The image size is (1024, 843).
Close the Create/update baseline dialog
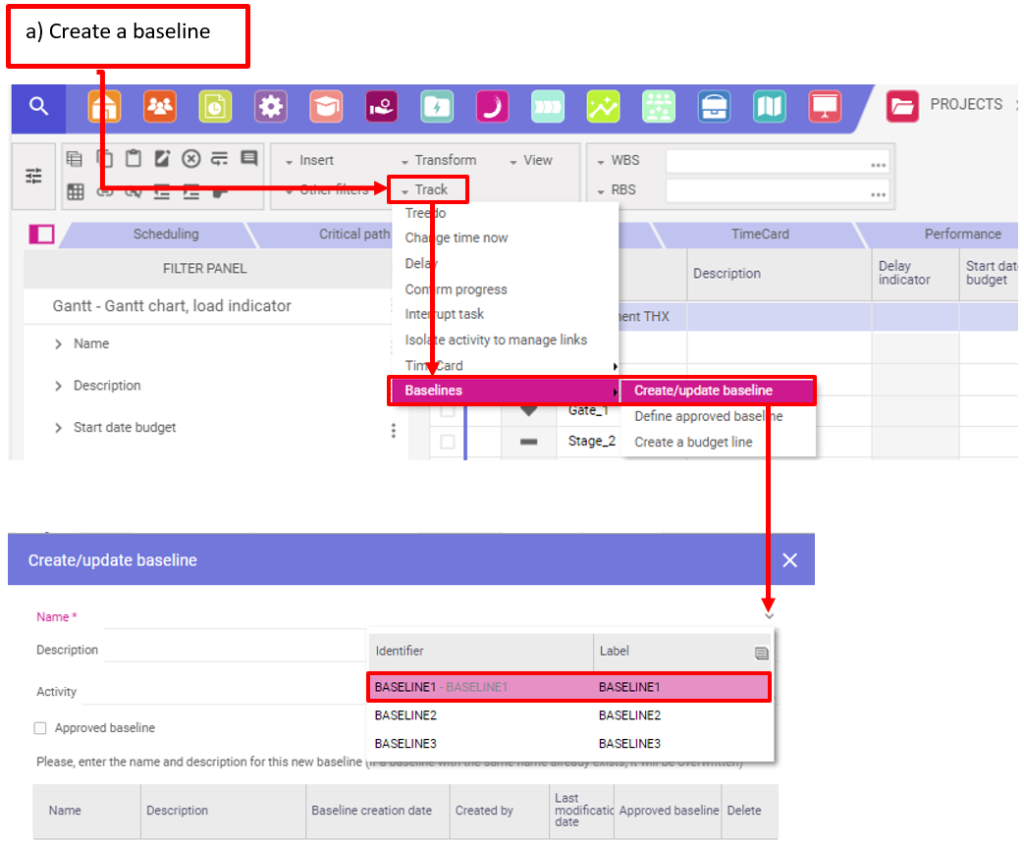coord(790,560)
